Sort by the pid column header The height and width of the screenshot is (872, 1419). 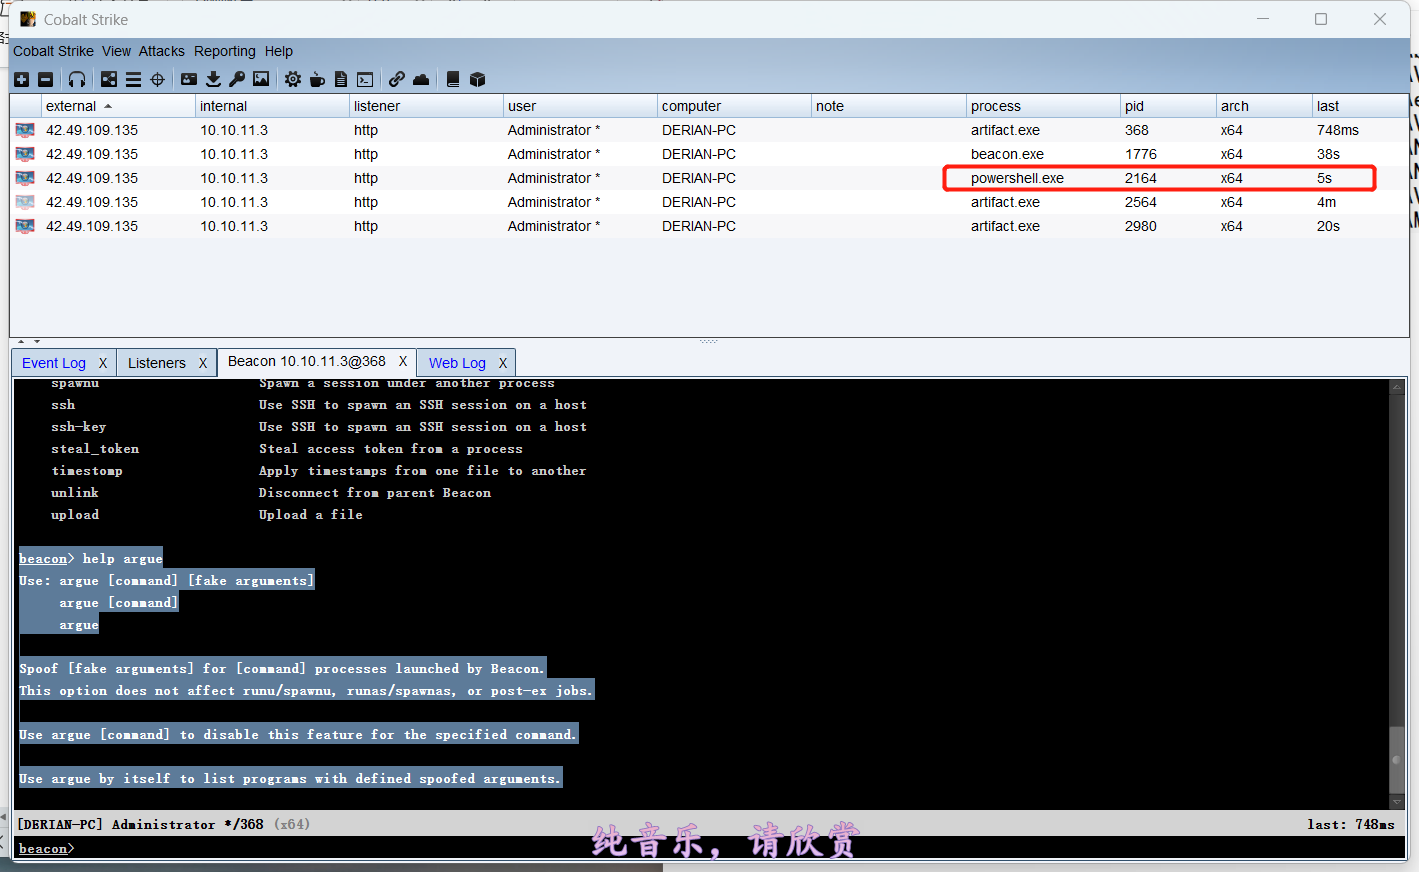pyautogui.click(x=1168, y=106)
